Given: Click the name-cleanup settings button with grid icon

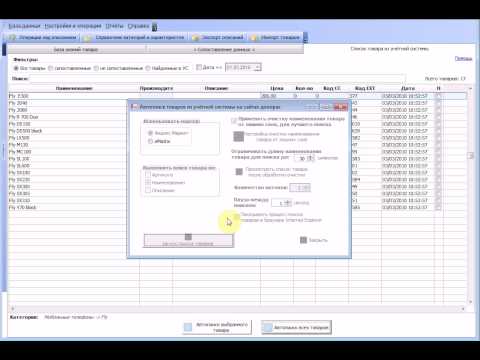Looking at the screenshot, I should 277,136.
